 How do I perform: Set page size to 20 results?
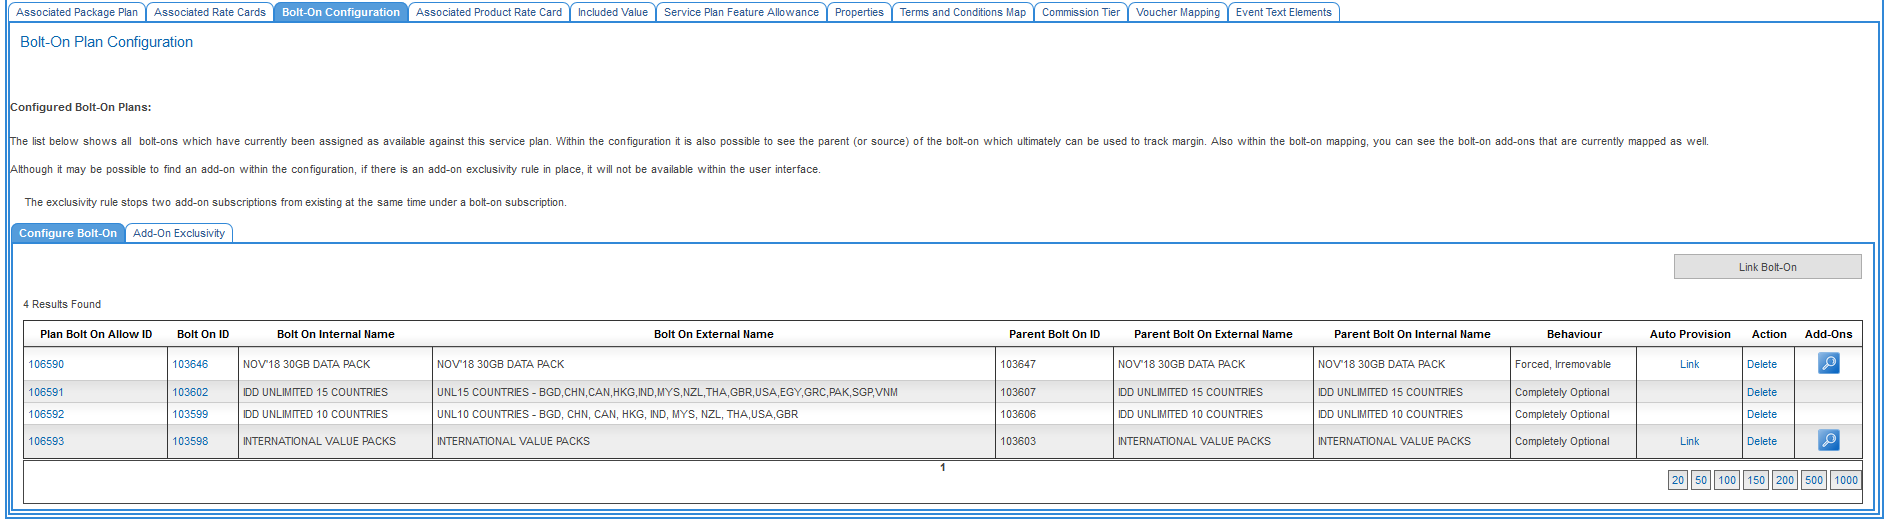(1677, 481)
